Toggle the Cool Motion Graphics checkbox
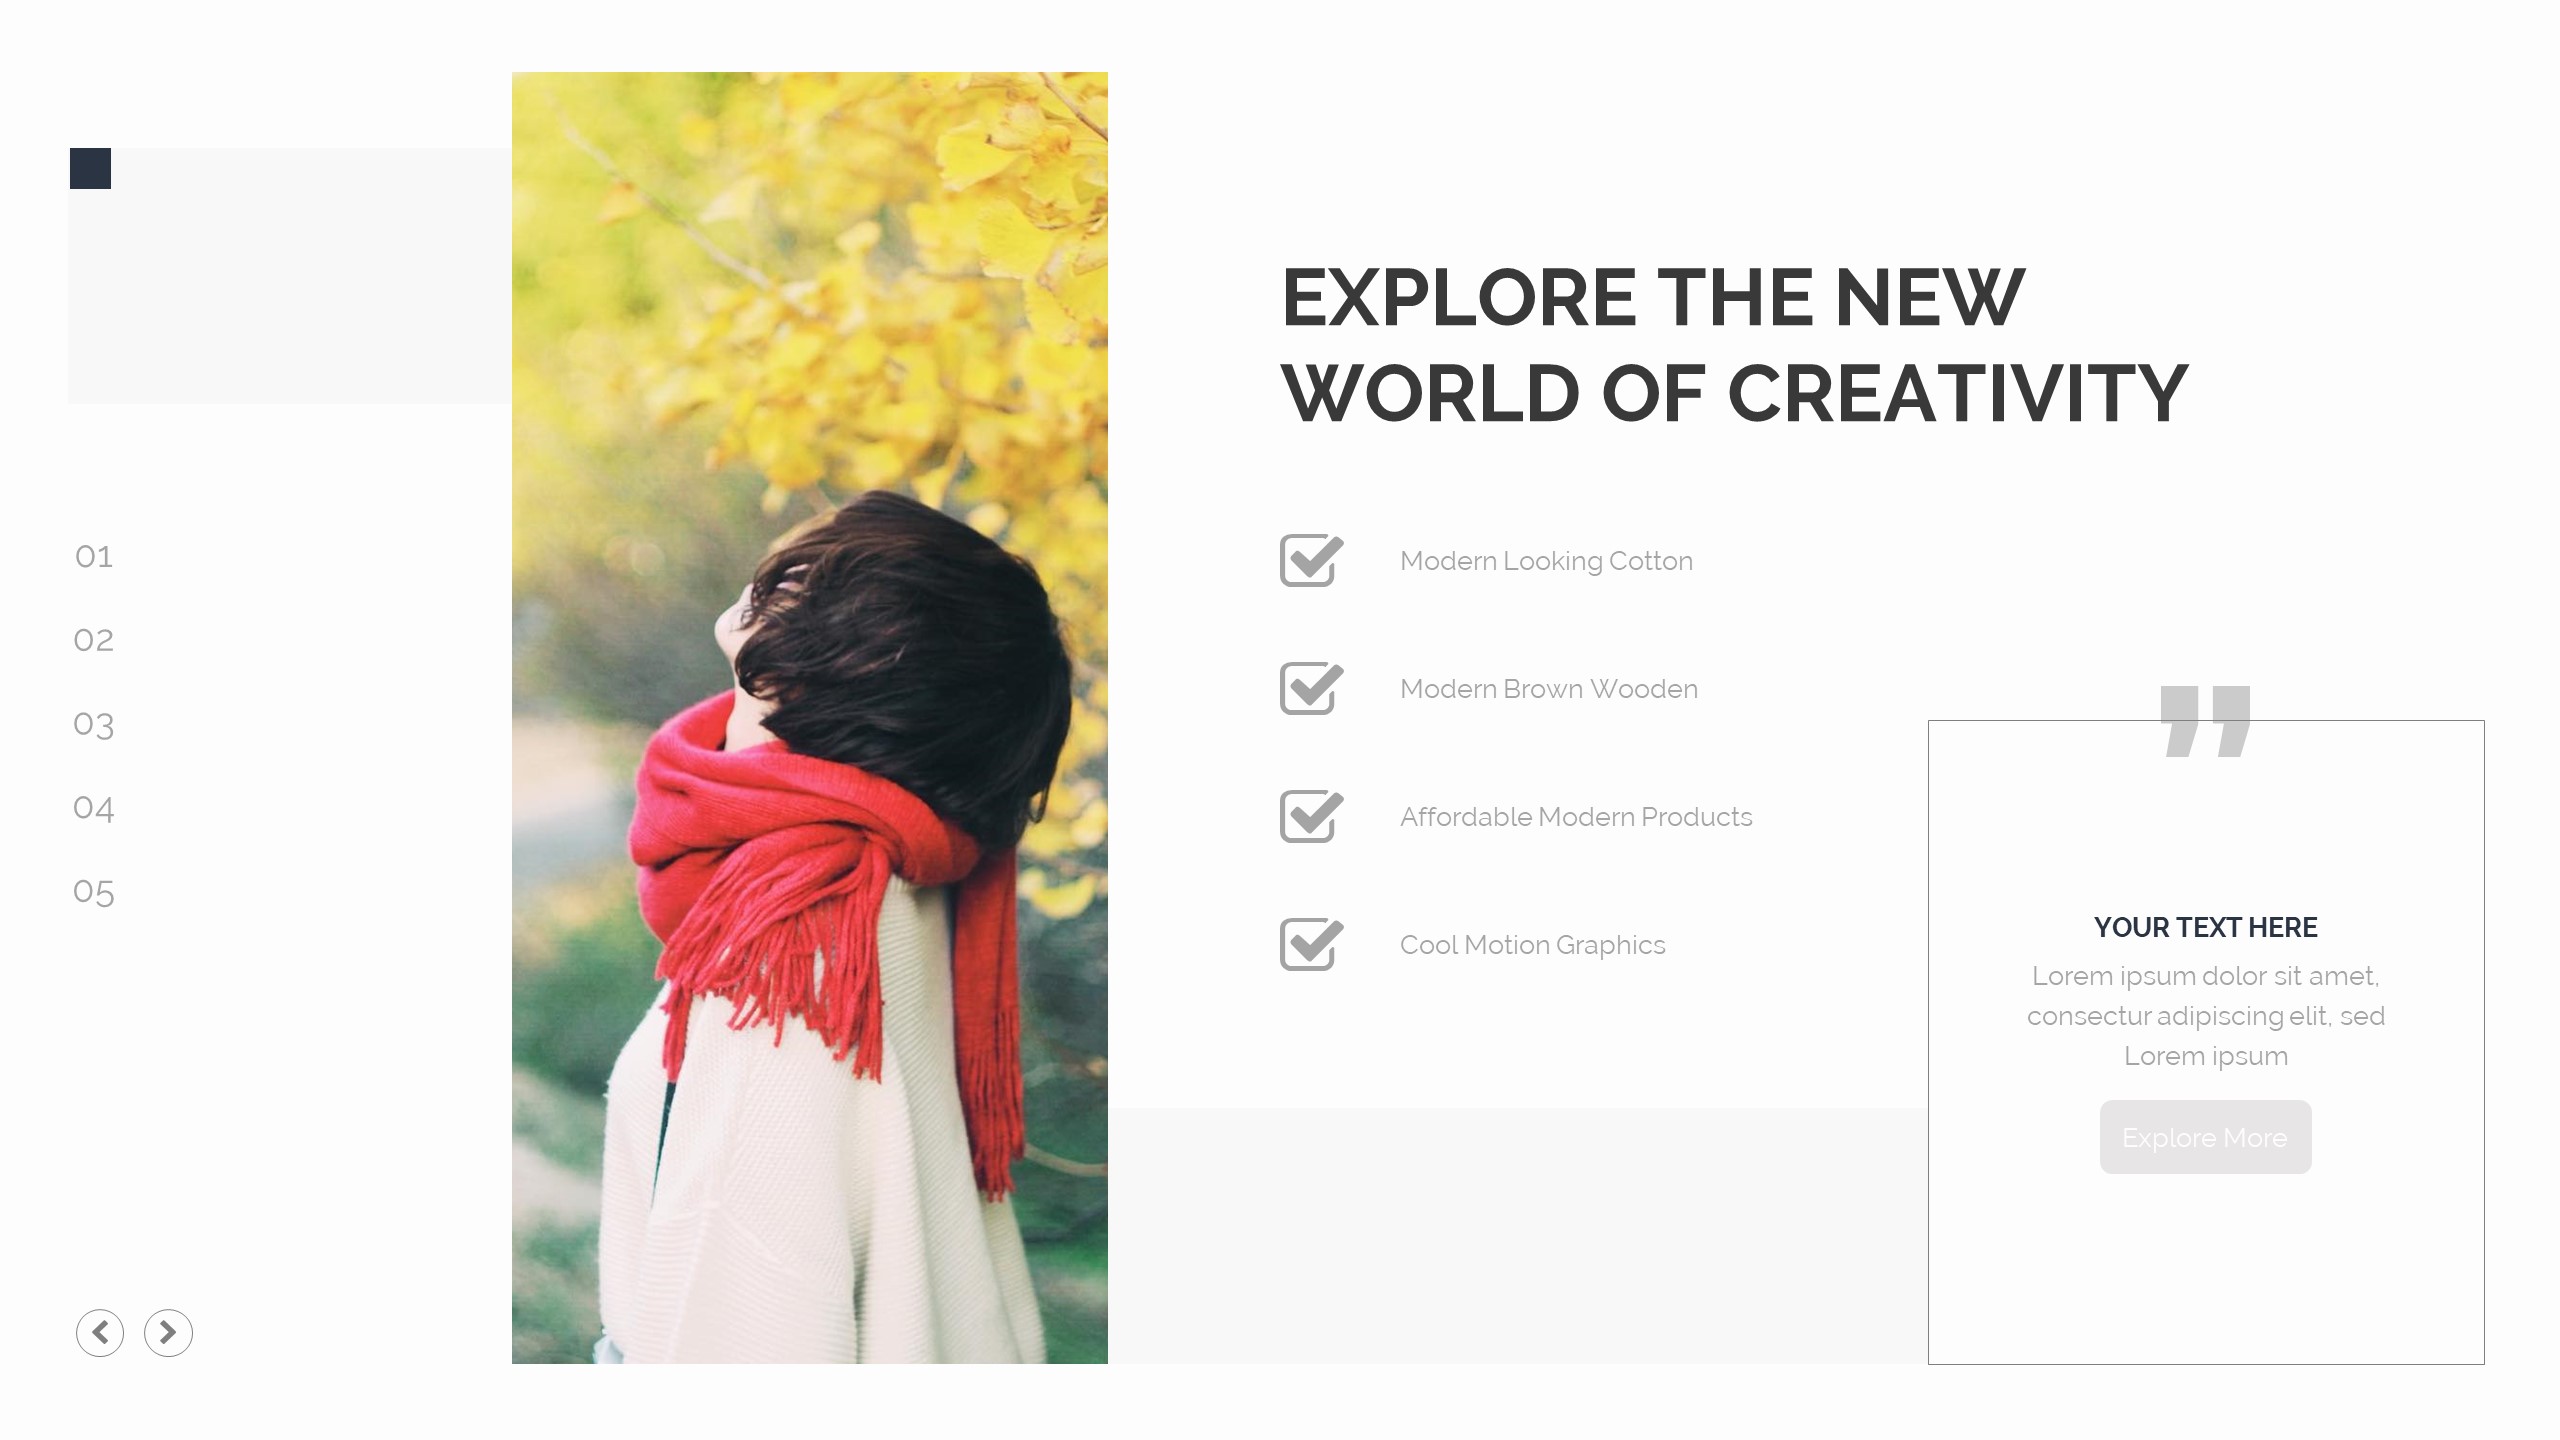 [1311, 944]
